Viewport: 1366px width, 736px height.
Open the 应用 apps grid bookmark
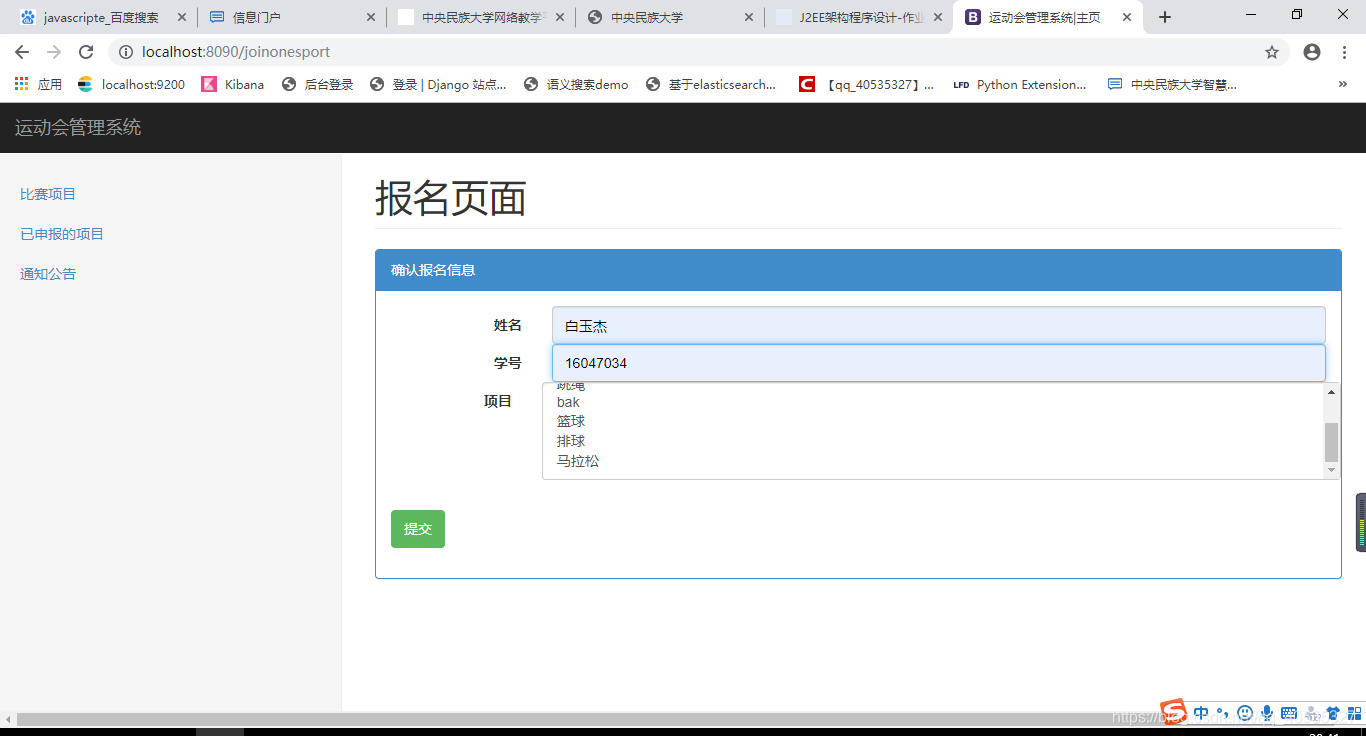click(x=38, y=85)
